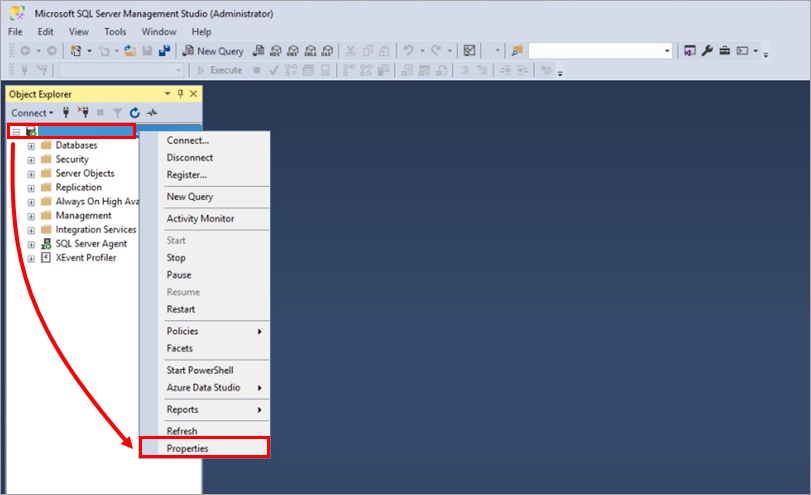Select the SQL Server Agent item
The height and width of the screenshot is (495, 811).
coord(92,244)
